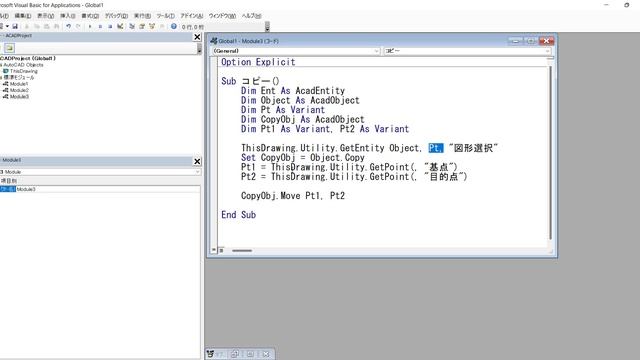Click the 'Set CopyObj = Object.Copy' line
This screenshot has height=360, width=640.
point(302,158)
